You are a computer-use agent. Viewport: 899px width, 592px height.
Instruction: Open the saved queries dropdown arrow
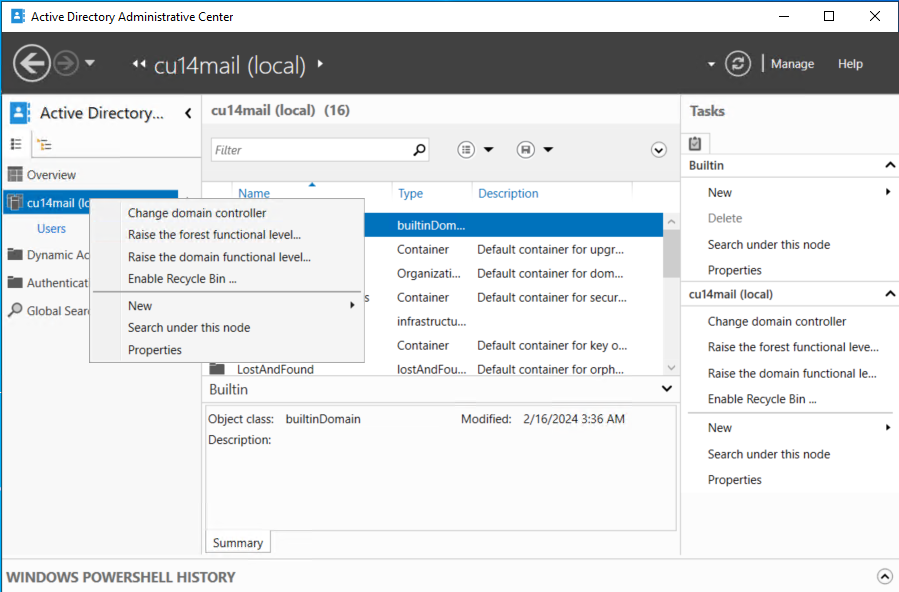(x=548, y=150)
